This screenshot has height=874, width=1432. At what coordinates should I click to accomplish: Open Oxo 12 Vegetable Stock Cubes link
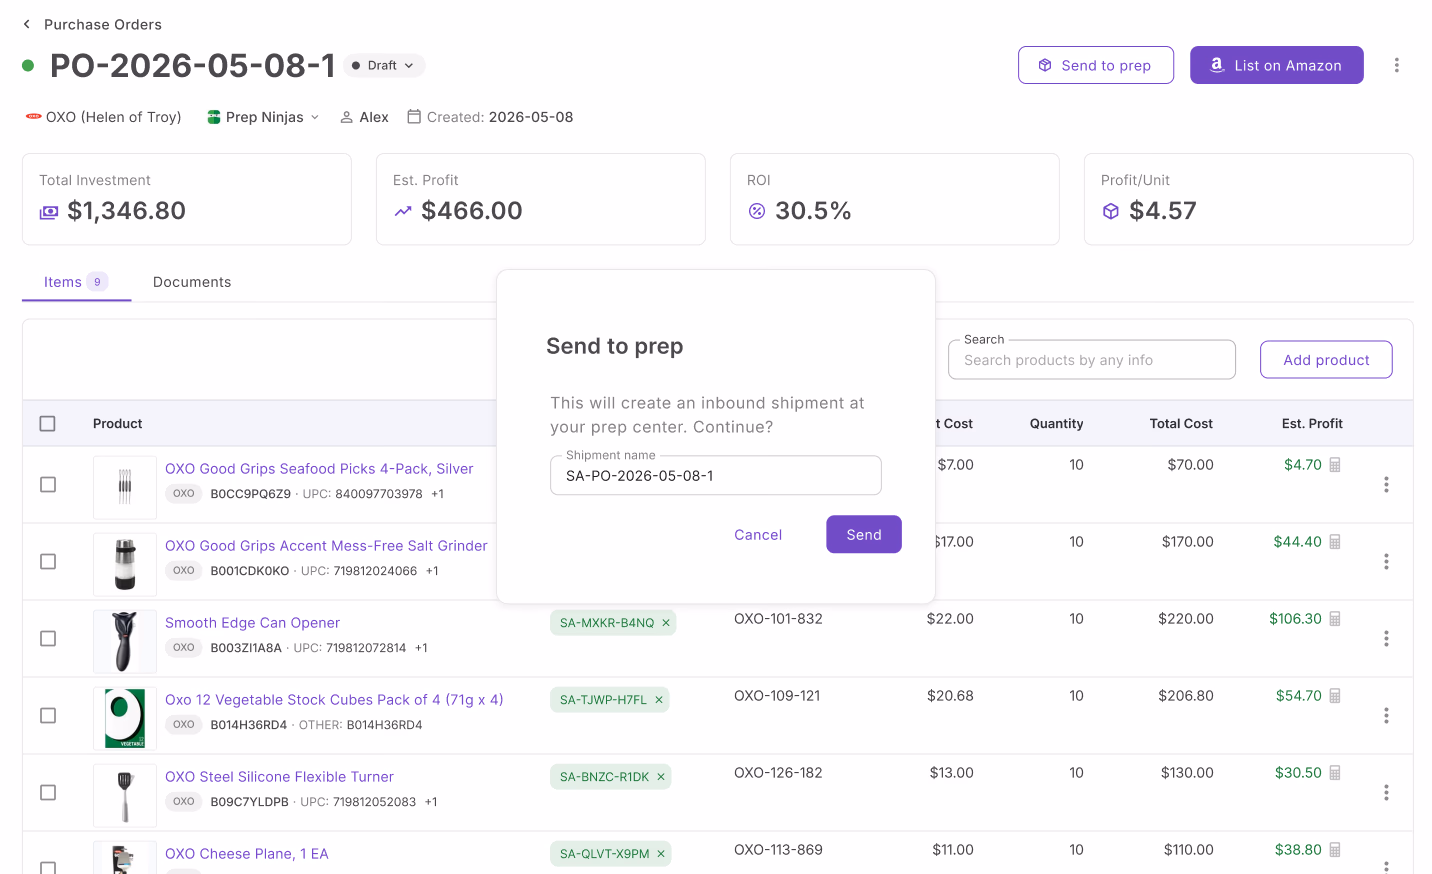[334, 700]
